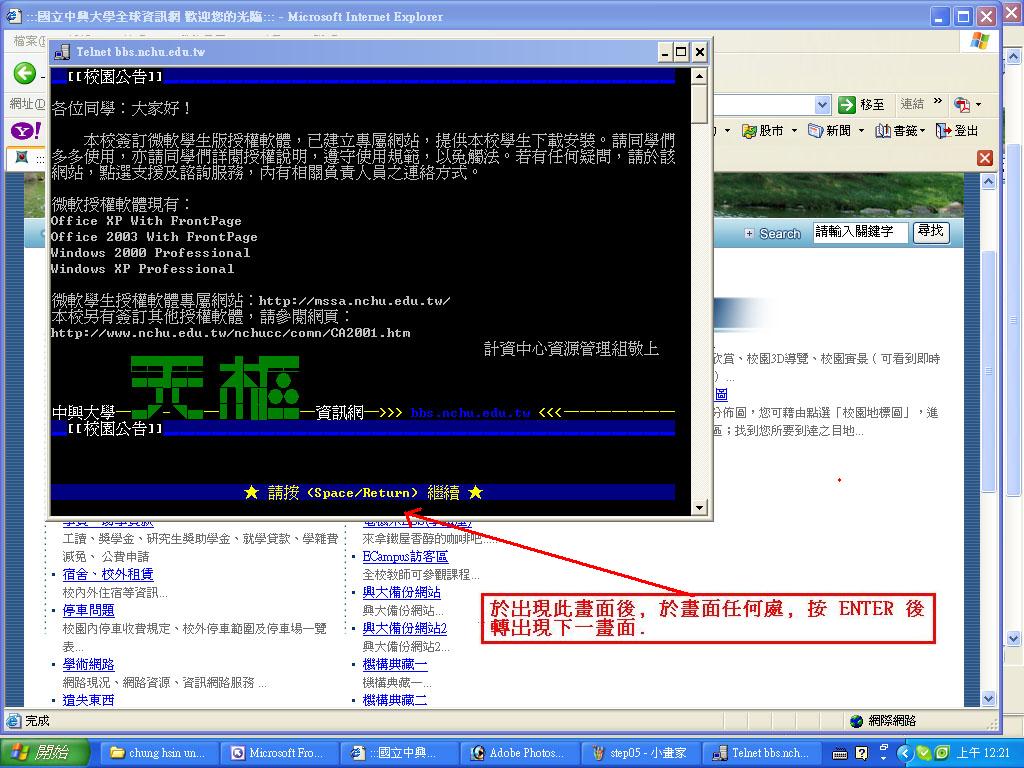Open the address bar dropdown arrow
The width and height of the screenshot is (1024, 768).
point(823,104)
